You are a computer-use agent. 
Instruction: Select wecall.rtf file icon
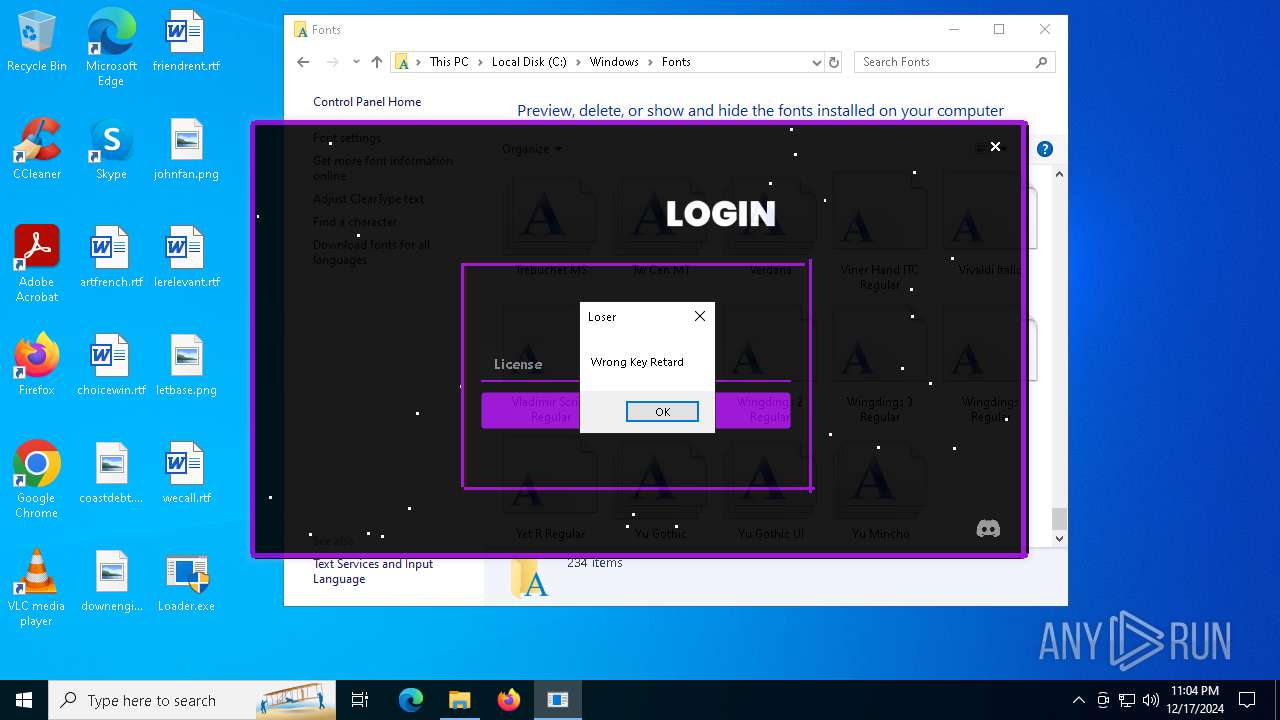point(186,474)
